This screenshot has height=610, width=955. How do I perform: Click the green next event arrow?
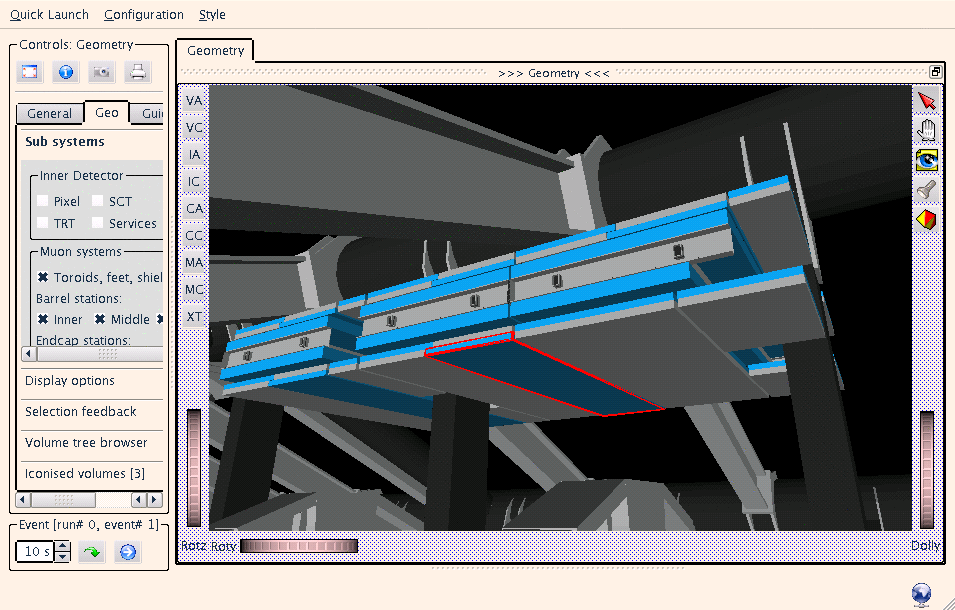pos(92,551)
